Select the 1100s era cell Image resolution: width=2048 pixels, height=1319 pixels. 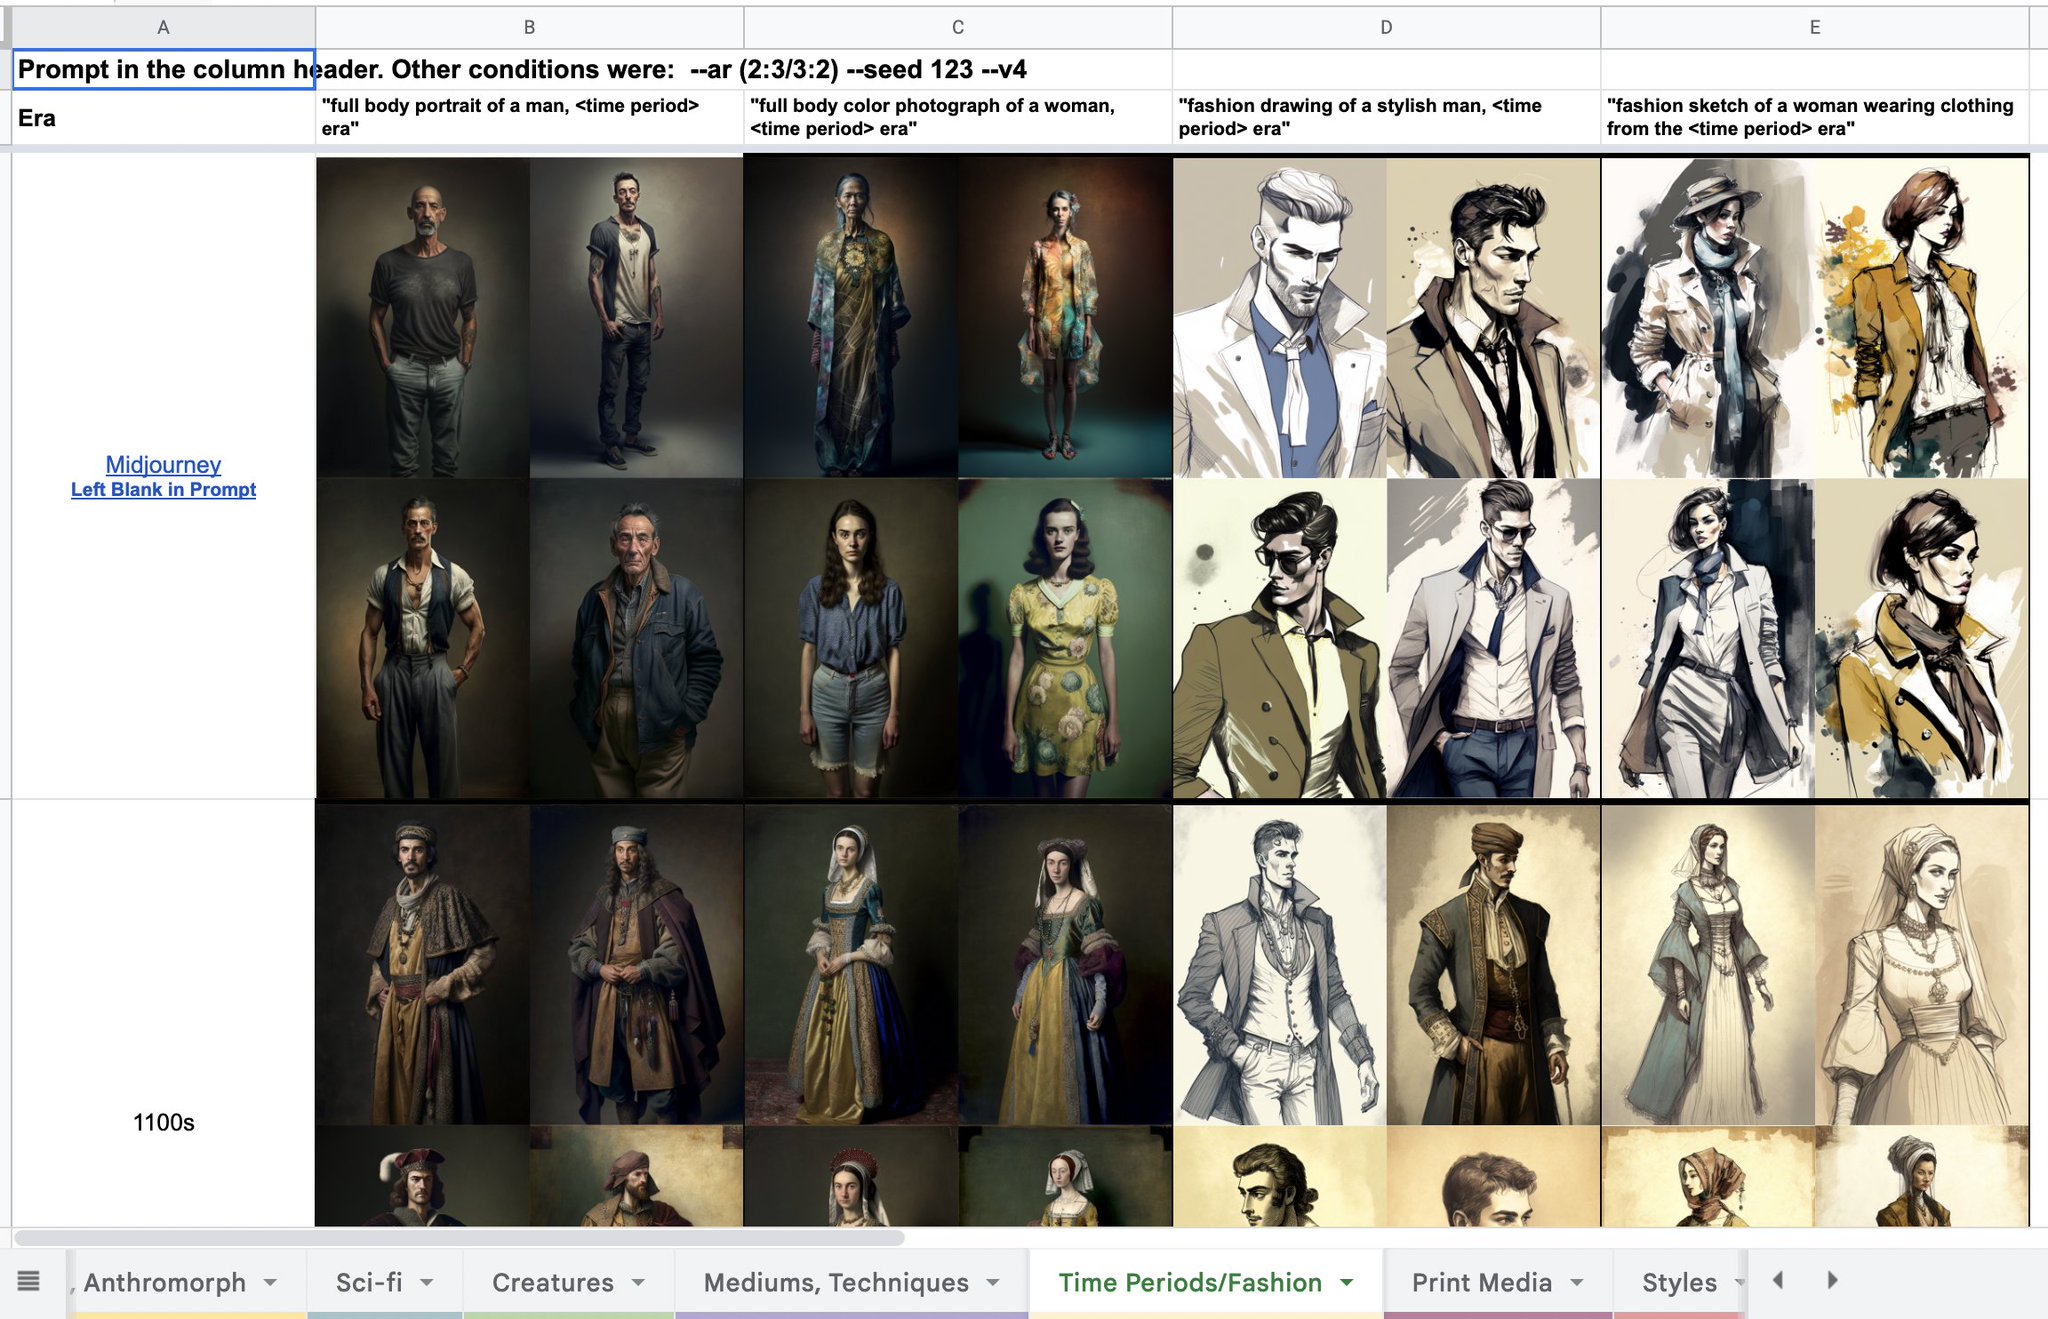[163, 1122]
